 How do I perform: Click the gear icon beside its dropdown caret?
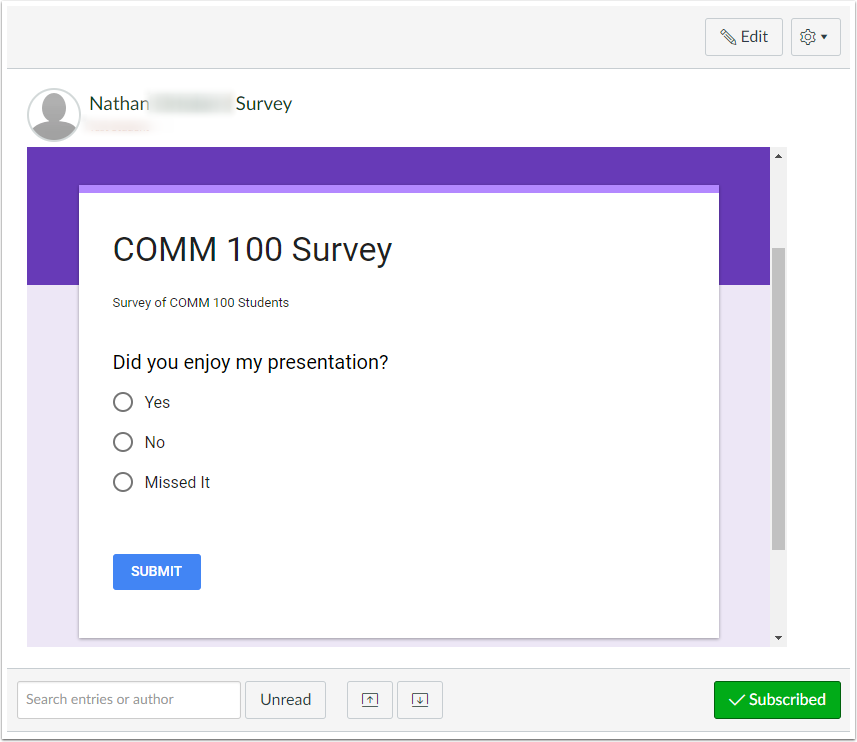[x=808, y=36]
